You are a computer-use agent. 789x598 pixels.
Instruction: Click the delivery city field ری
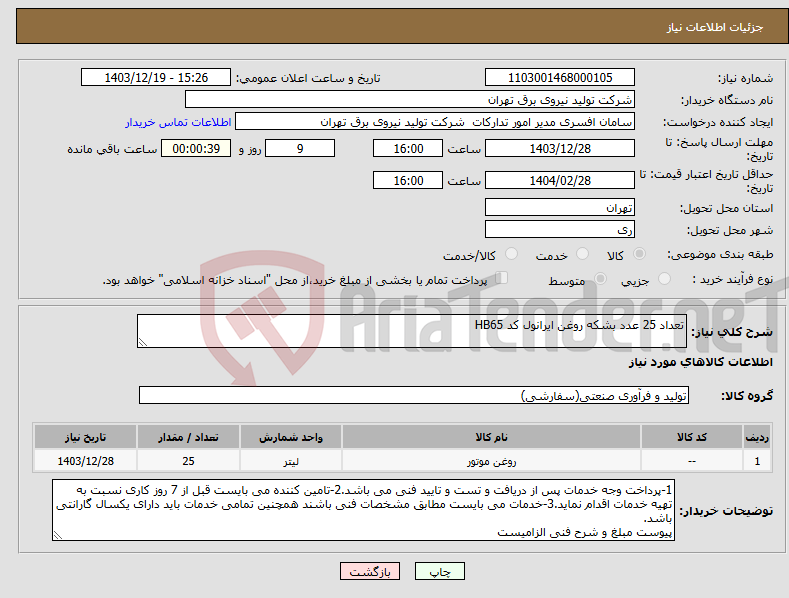pos(560,230)
